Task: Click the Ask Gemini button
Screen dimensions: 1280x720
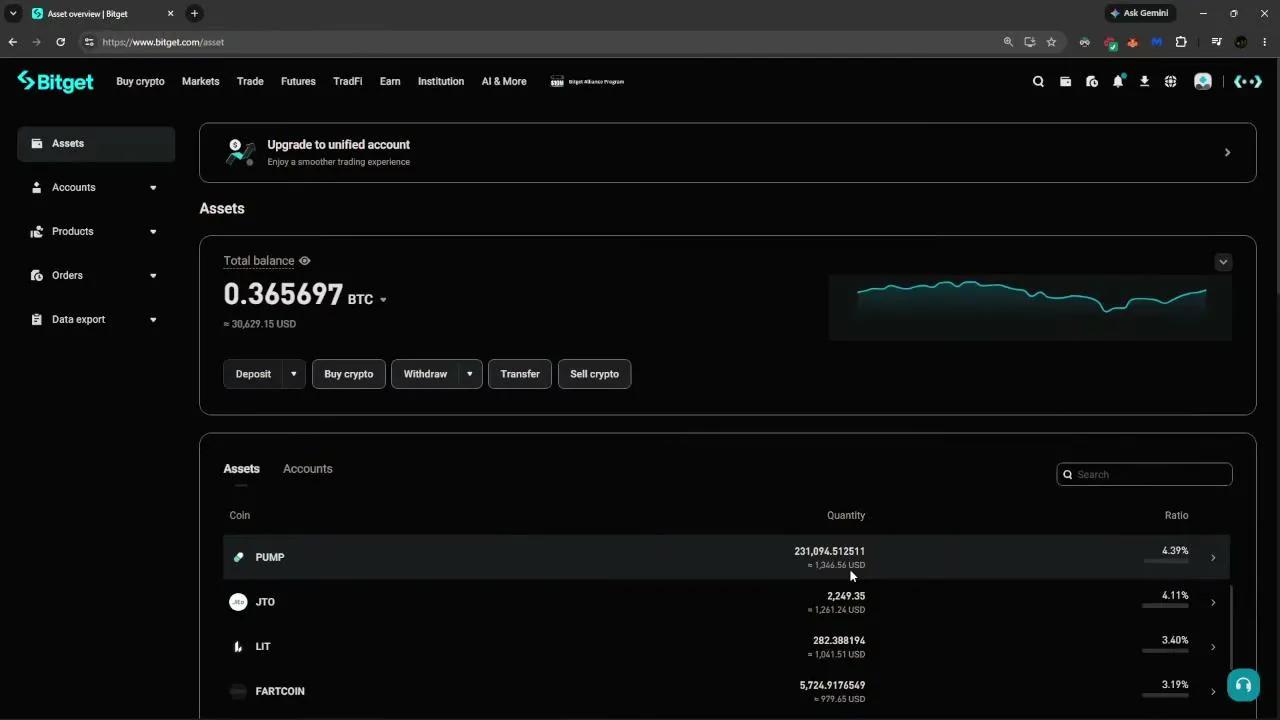Action: pos(1141,13)
